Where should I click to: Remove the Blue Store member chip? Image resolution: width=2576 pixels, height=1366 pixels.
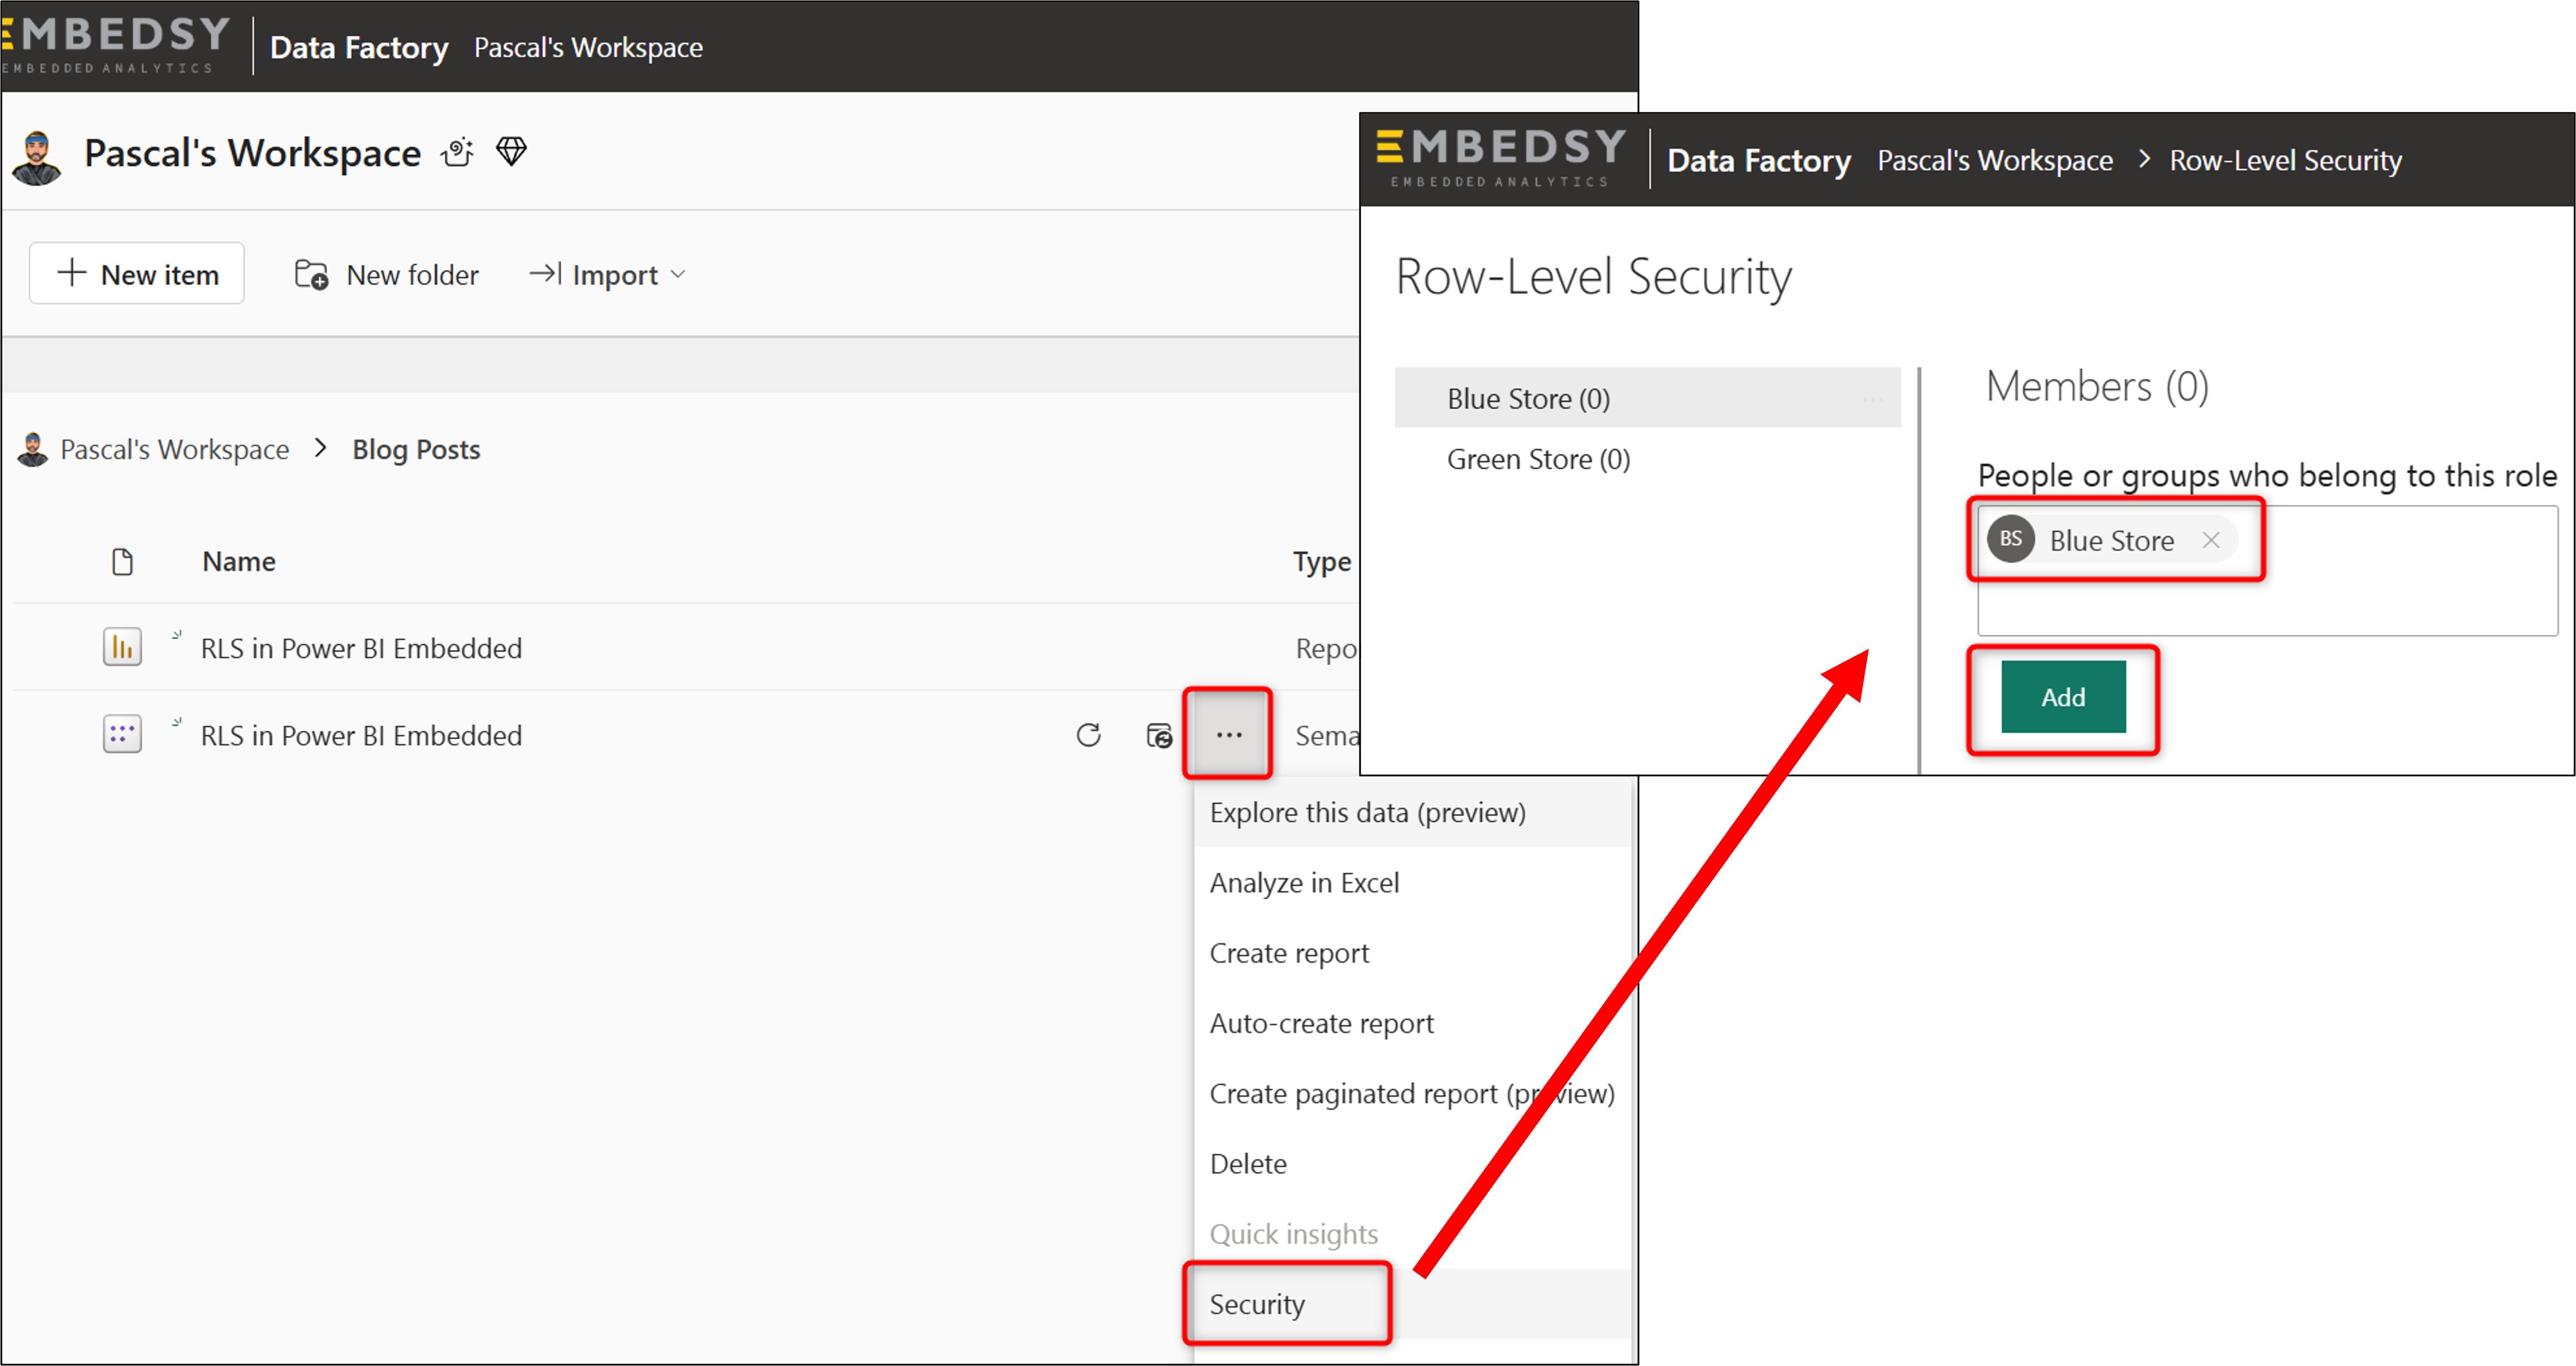point(2211,540)
